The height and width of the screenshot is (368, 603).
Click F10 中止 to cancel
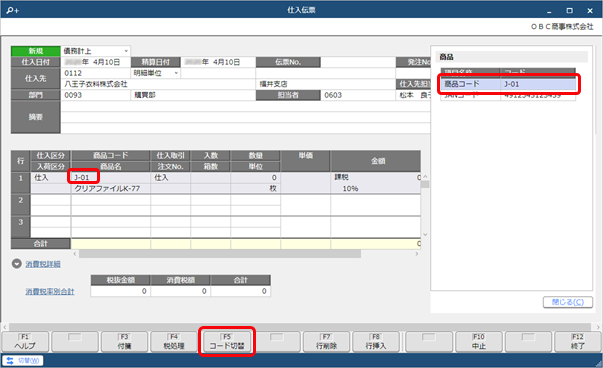tap(479, 341)
